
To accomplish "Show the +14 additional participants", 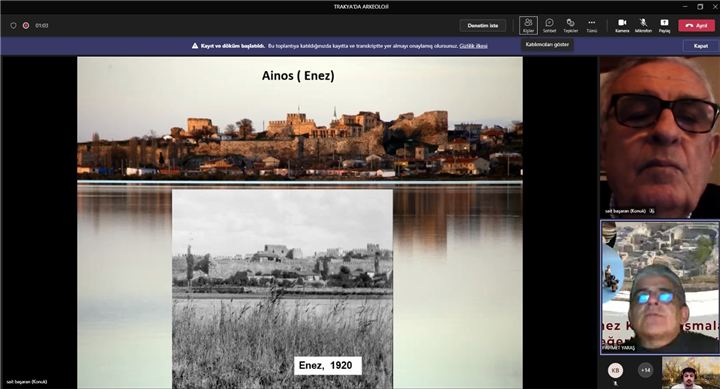I will point(646,370).
